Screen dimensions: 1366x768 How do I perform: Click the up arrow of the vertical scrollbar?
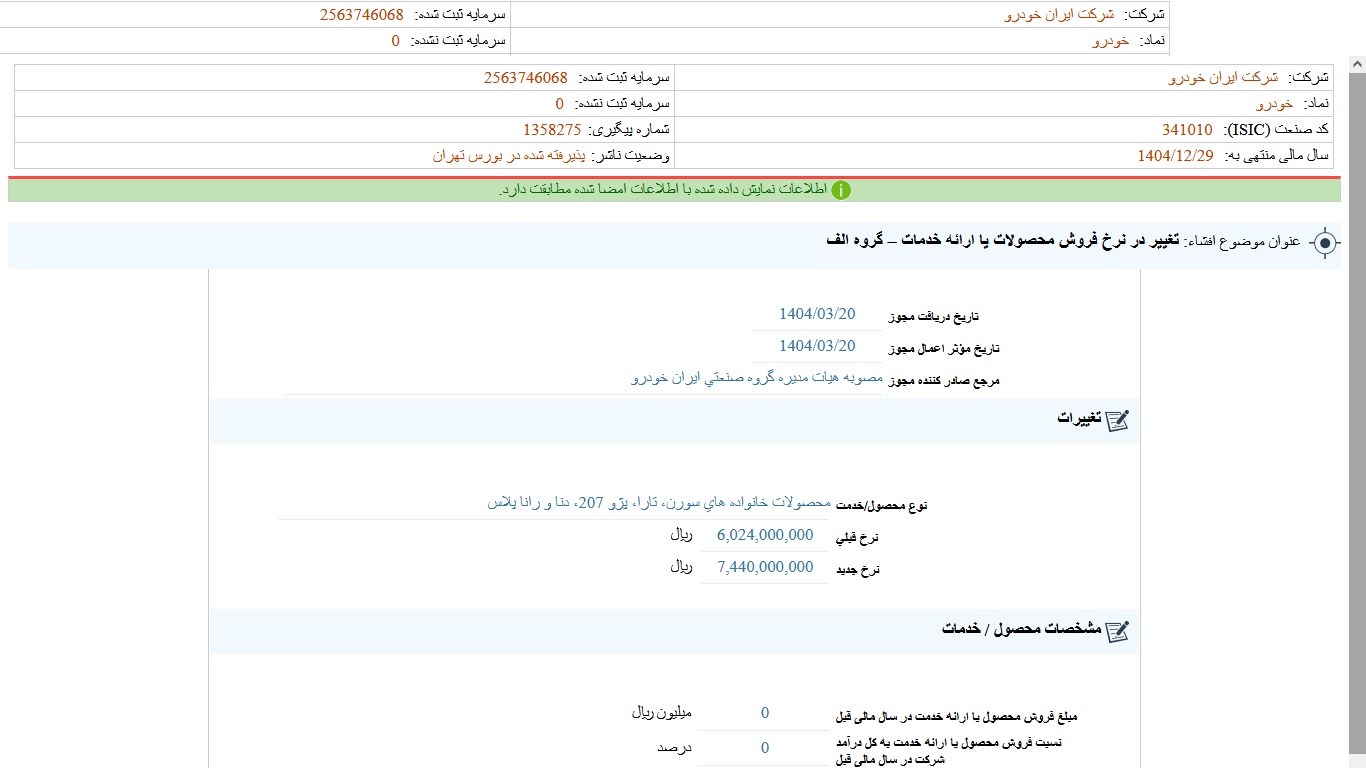(1357, 64)
